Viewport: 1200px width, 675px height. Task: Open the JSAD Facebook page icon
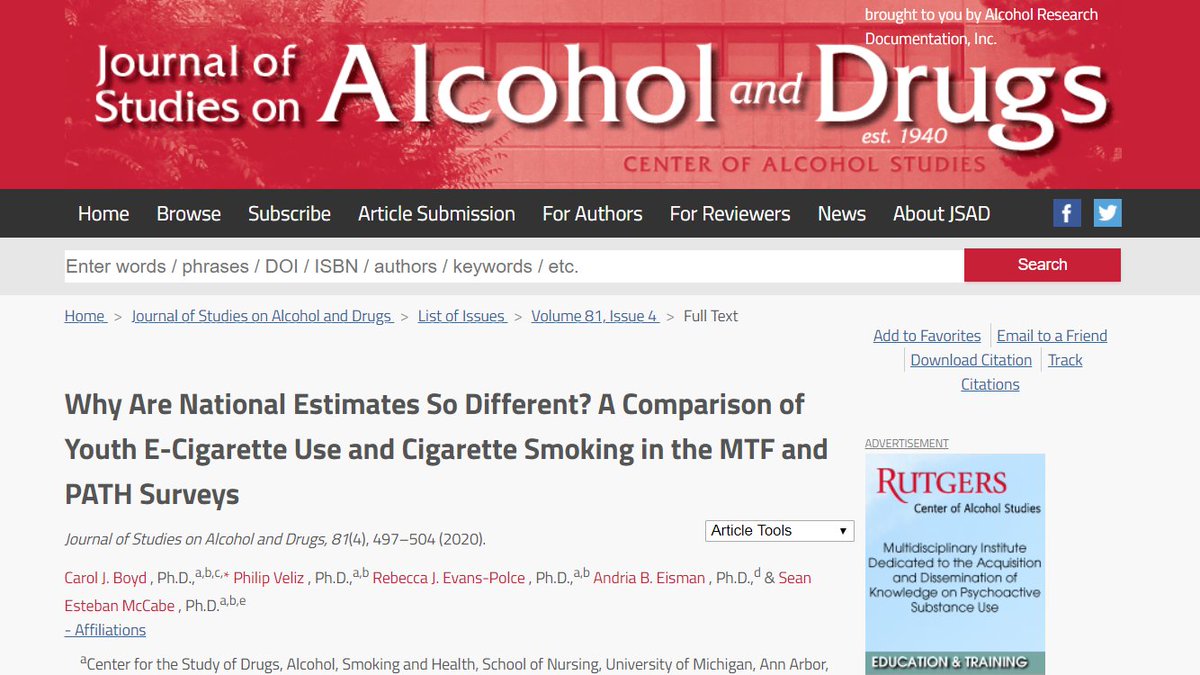tap(1067, 213)
